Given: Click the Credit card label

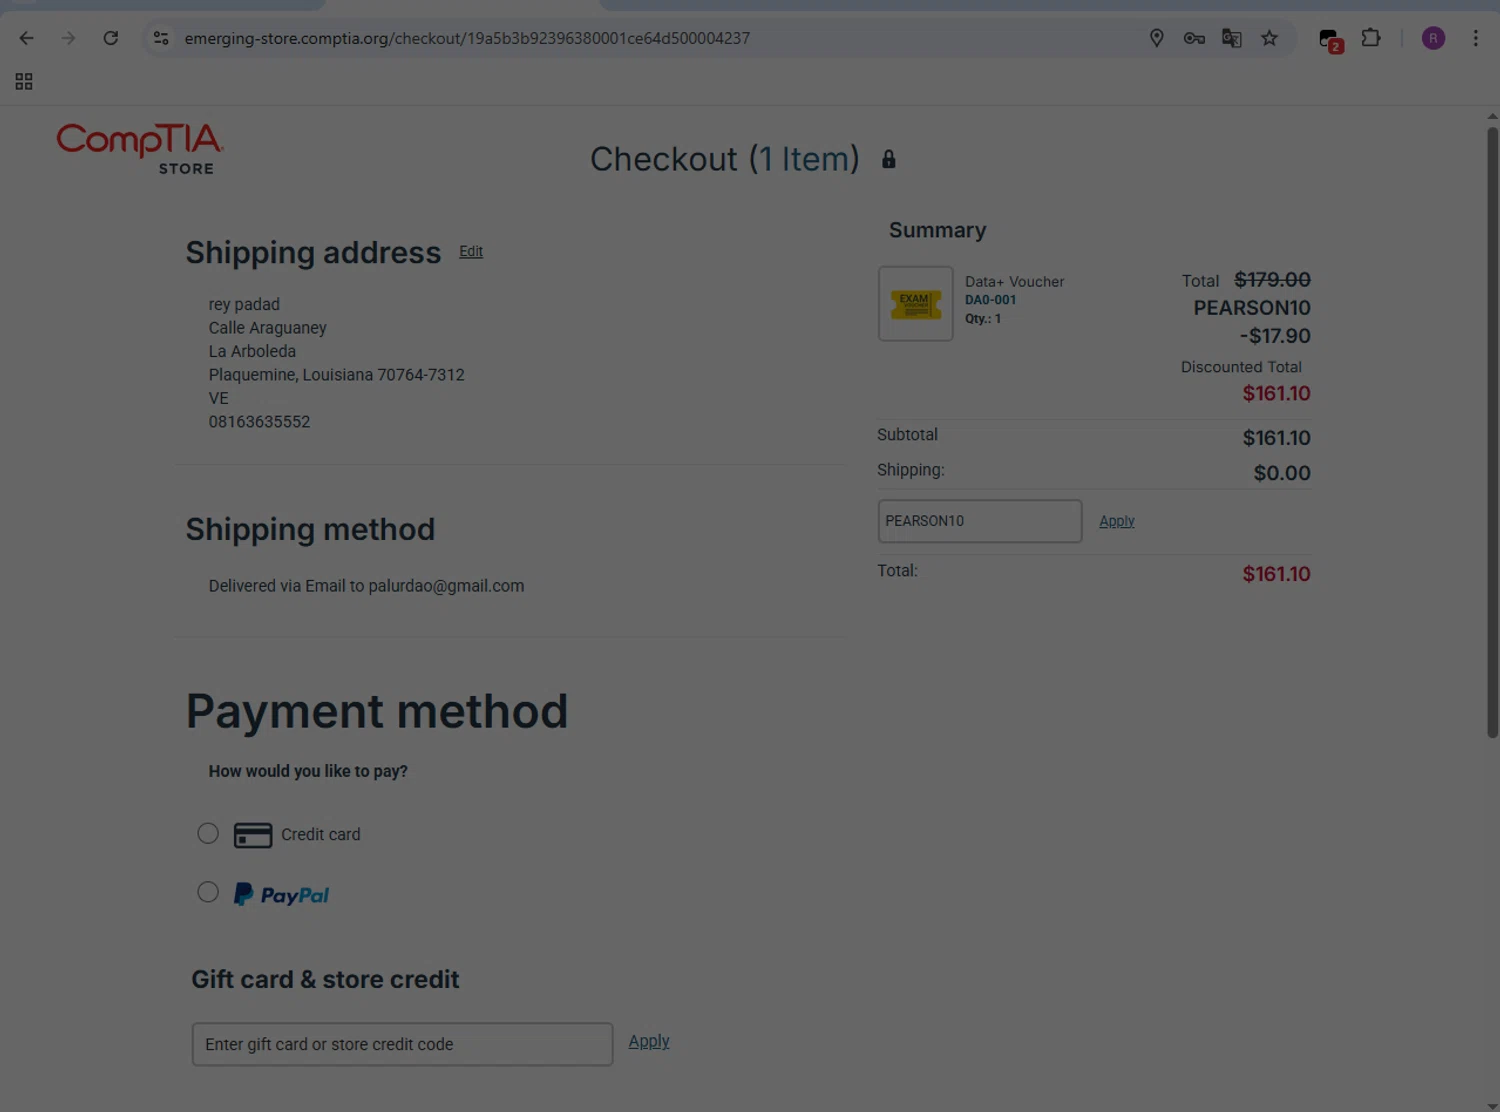Looking at the screenshot, I should pos(320,834).
